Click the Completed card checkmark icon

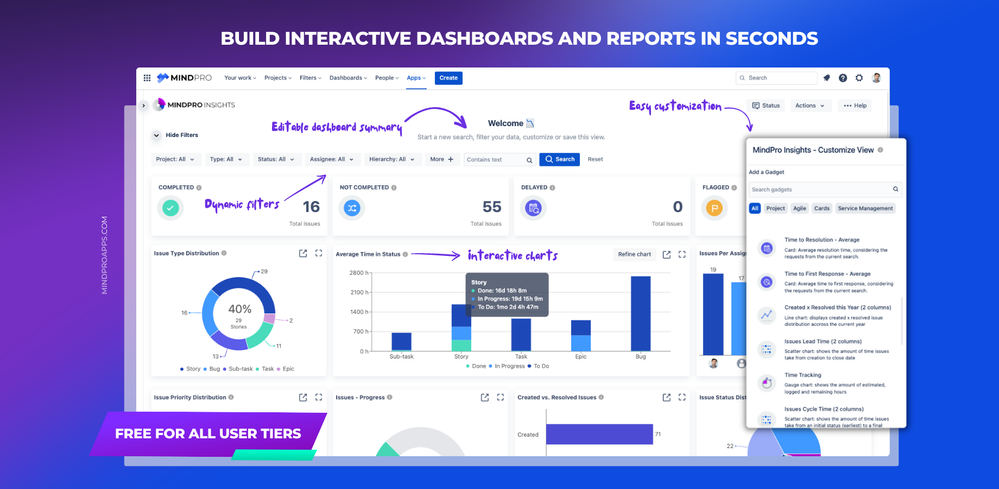point(170,208)
